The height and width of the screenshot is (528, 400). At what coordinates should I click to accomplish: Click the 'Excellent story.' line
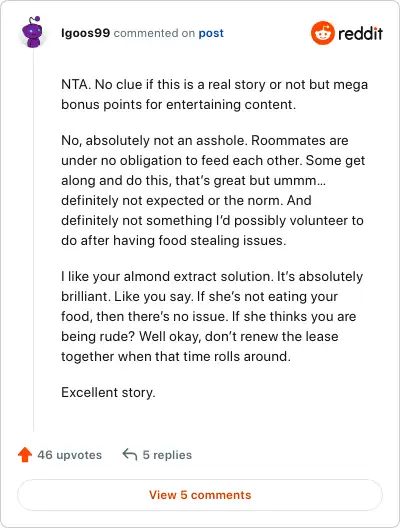point(108,392)
